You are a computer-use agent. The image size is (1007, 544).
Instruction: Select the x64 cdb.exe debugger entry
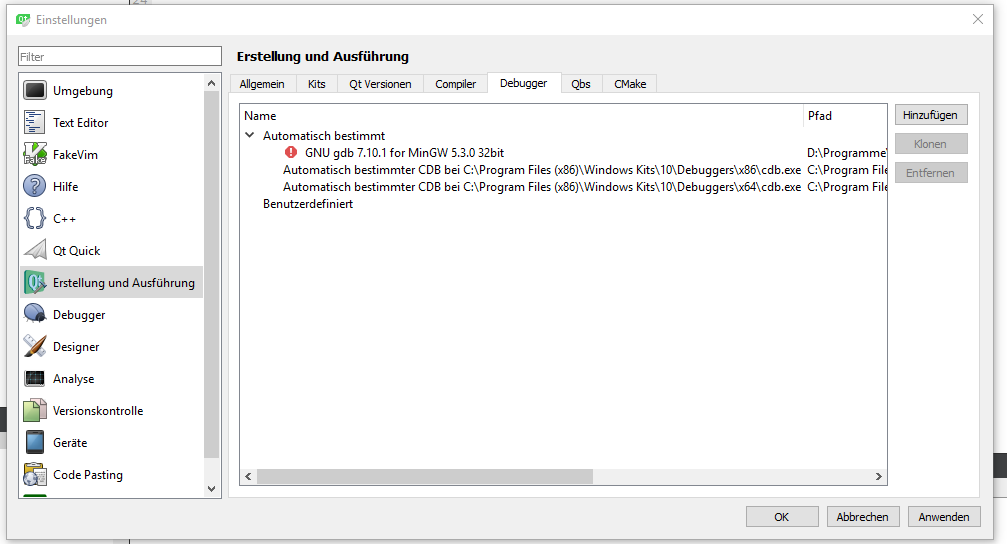(x=542, y=187)
